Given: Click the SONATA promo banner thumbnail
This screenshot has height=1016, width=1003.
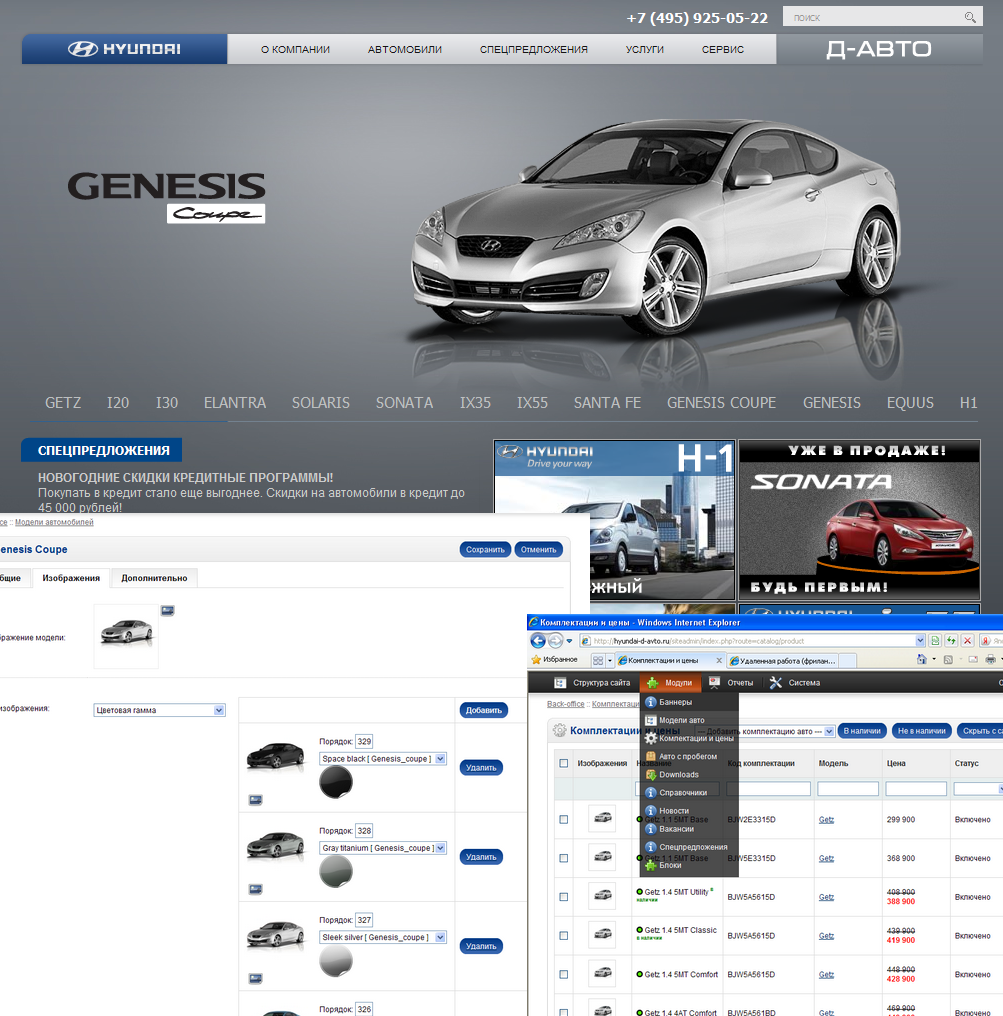Looking at the screenshot, I should (859, 520).
